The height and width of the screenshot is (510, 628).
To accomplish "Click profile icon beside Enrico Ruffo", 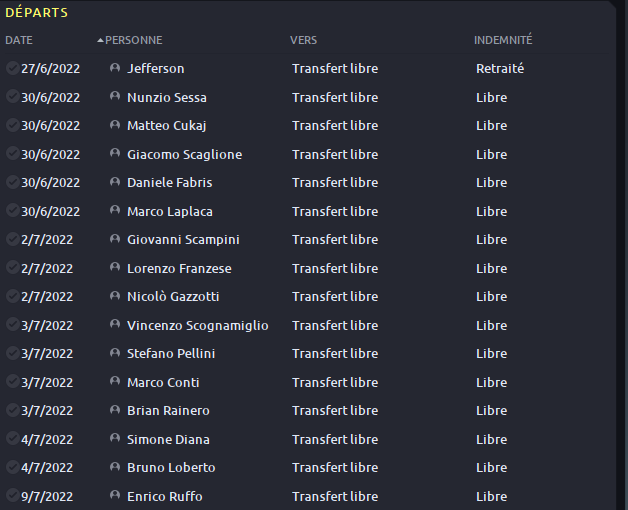I will coord(115,495).
